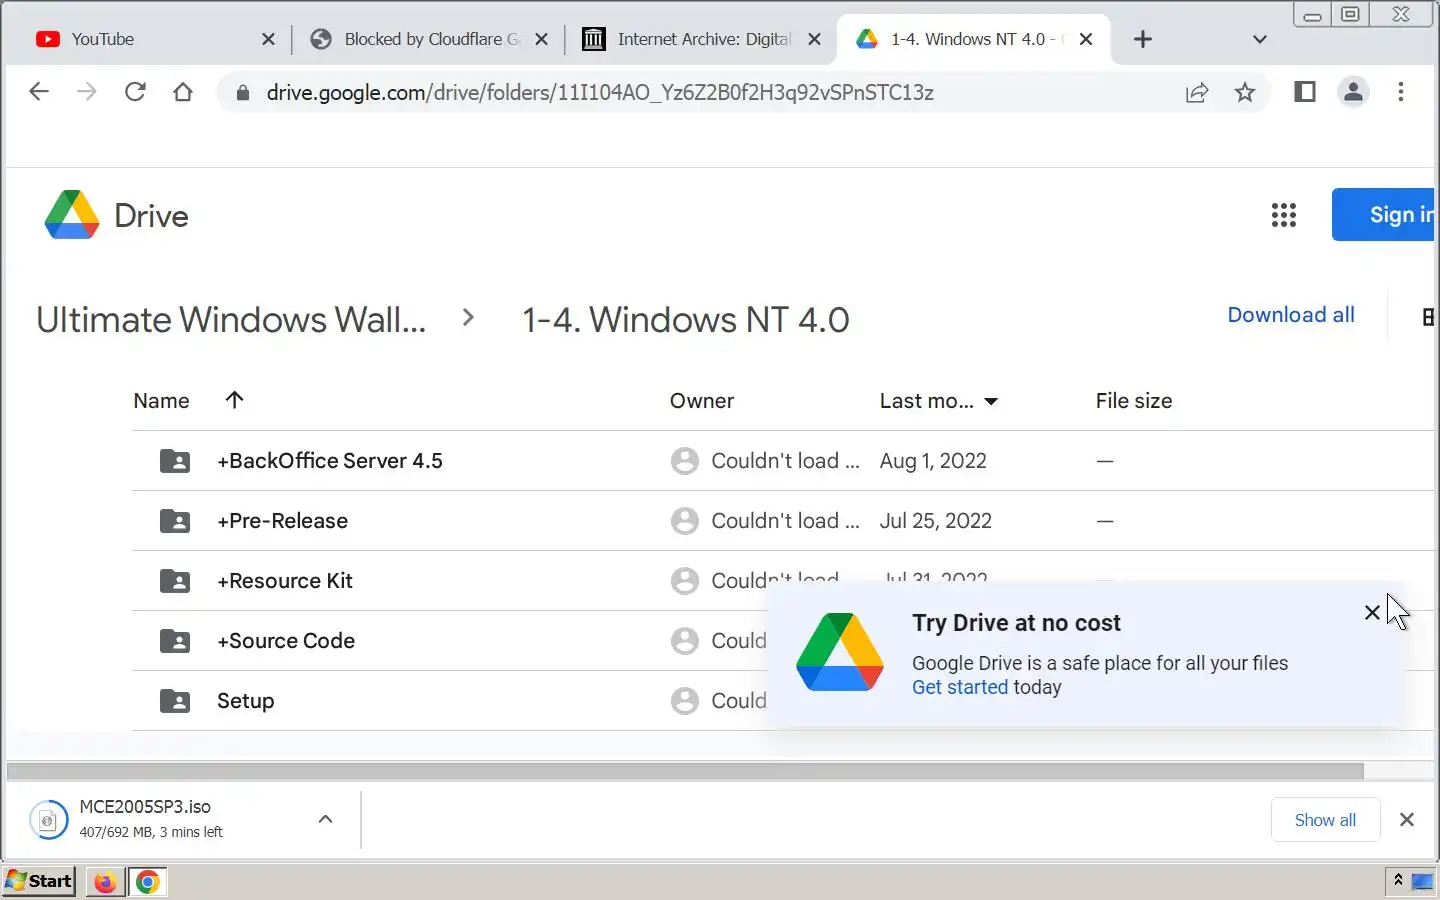The width and height of the screenshot is (1440, 900).
Task: Open a new browser tab
Action: point(1143,39)
